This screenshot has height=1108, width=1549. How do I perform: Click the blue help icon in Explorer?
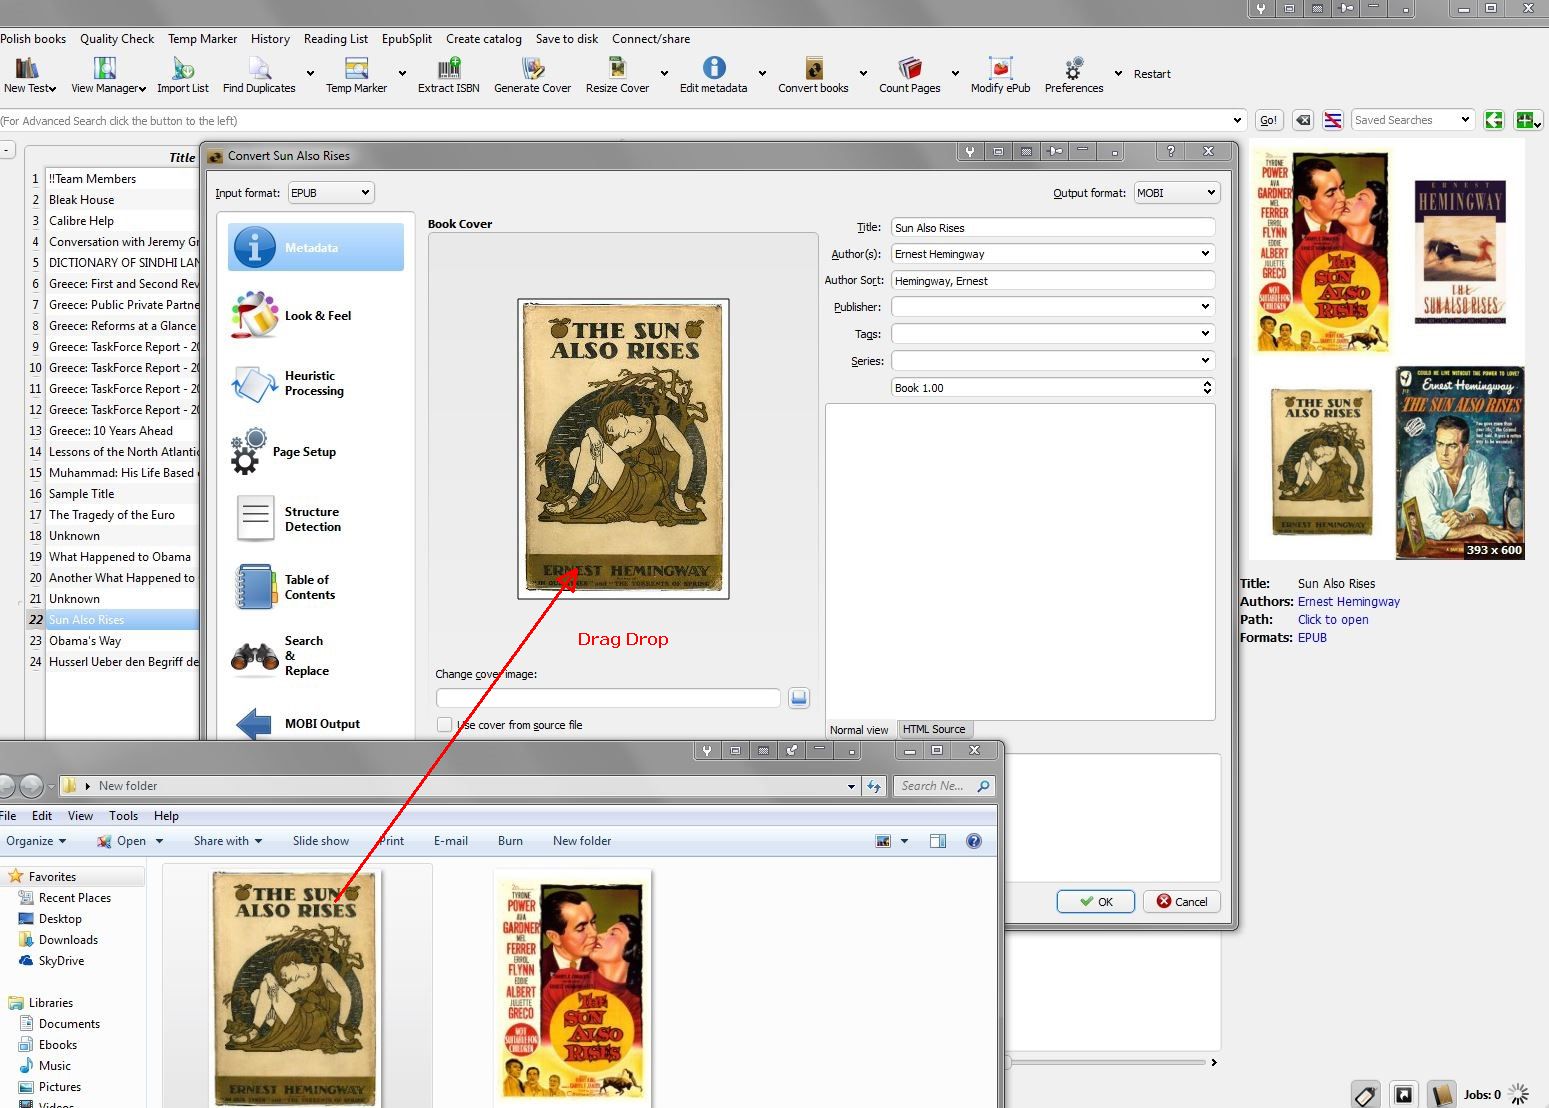(x=974, y=841)
